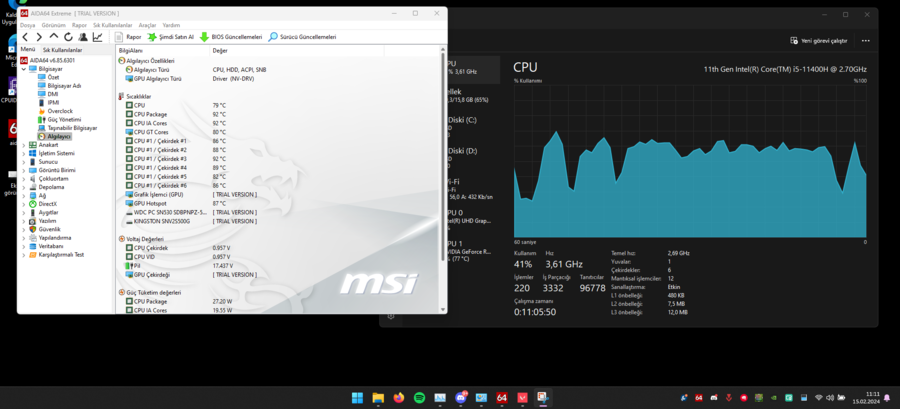Viewport: 900px width, 409px height.
Task: Click the up-level arrow in AIDA64 toolbar
Action: pyautogui.click(x=54, y=37)
